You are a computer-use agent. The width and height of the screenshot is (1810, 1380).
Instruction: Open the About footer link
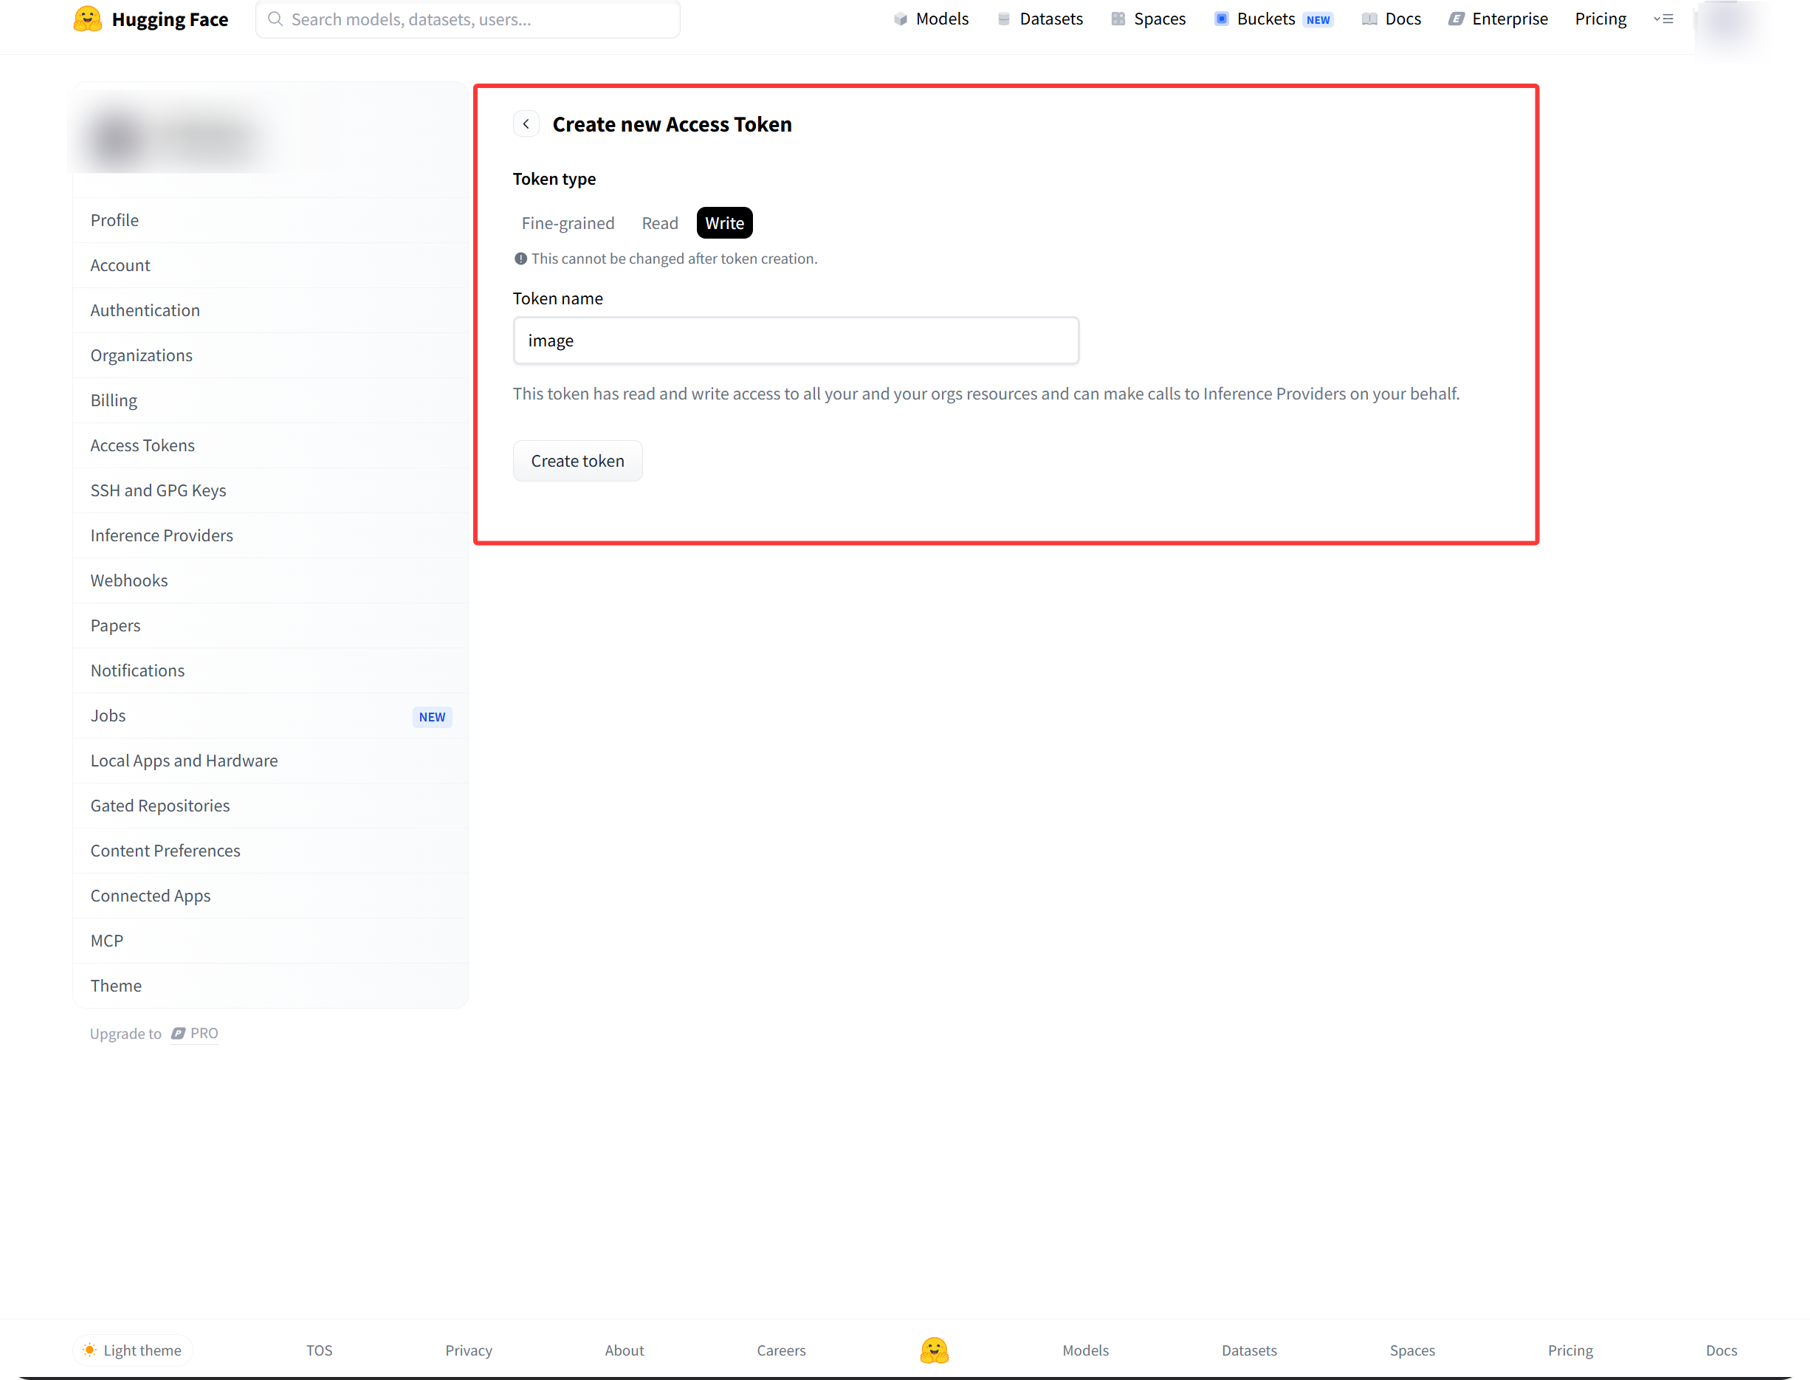[x=624, y=1350]
